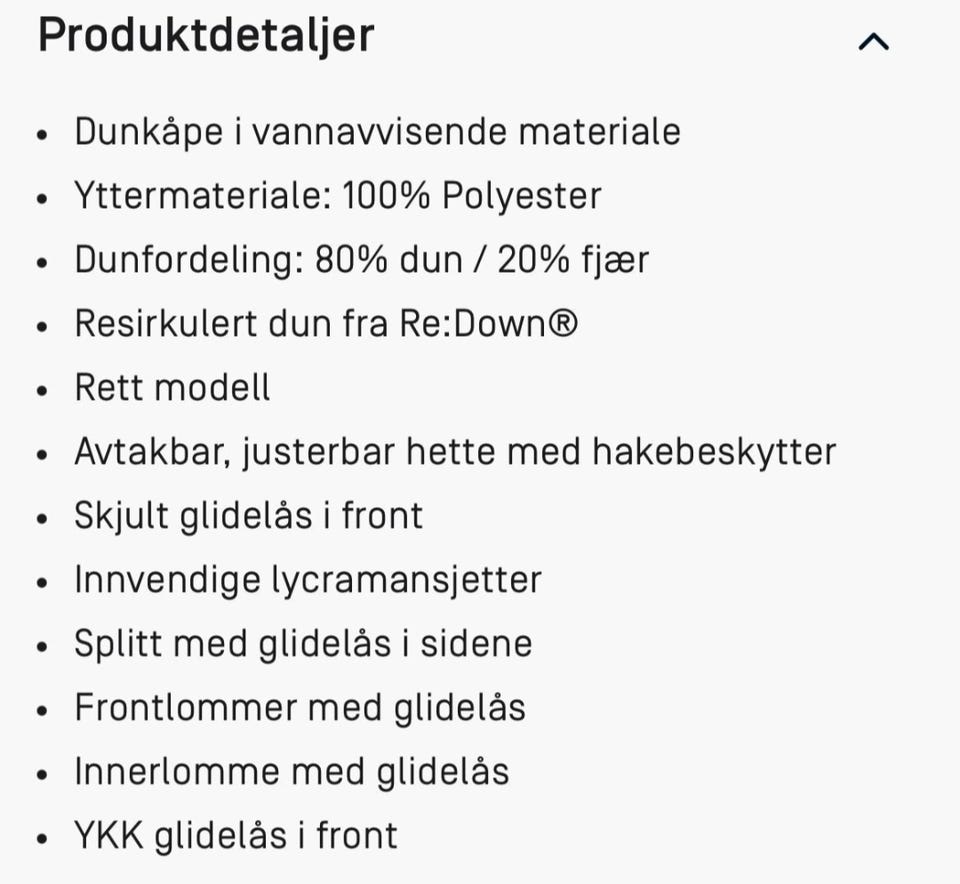Viewport: 960px width, 884px height.
Task: Click the bullet beside Frontlommer med glidelås
Action: pos(42,708)
